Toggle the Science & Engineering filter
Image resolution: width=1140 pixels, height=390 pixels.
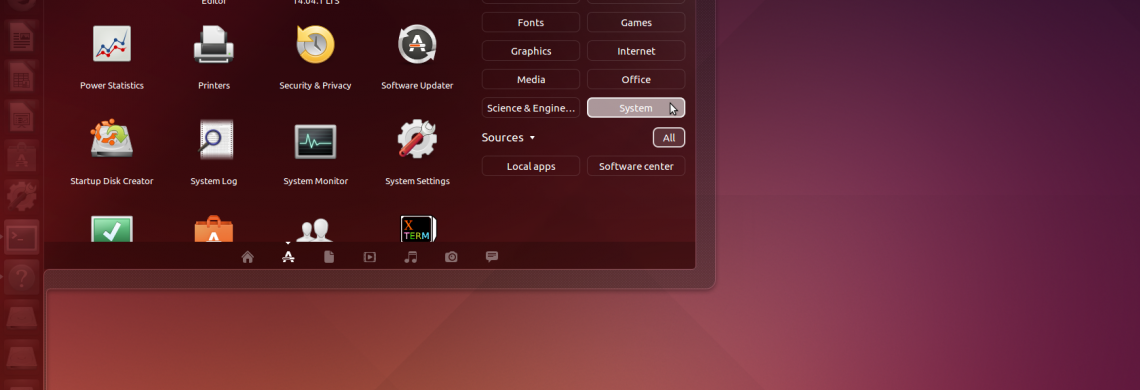click(531, 108)
